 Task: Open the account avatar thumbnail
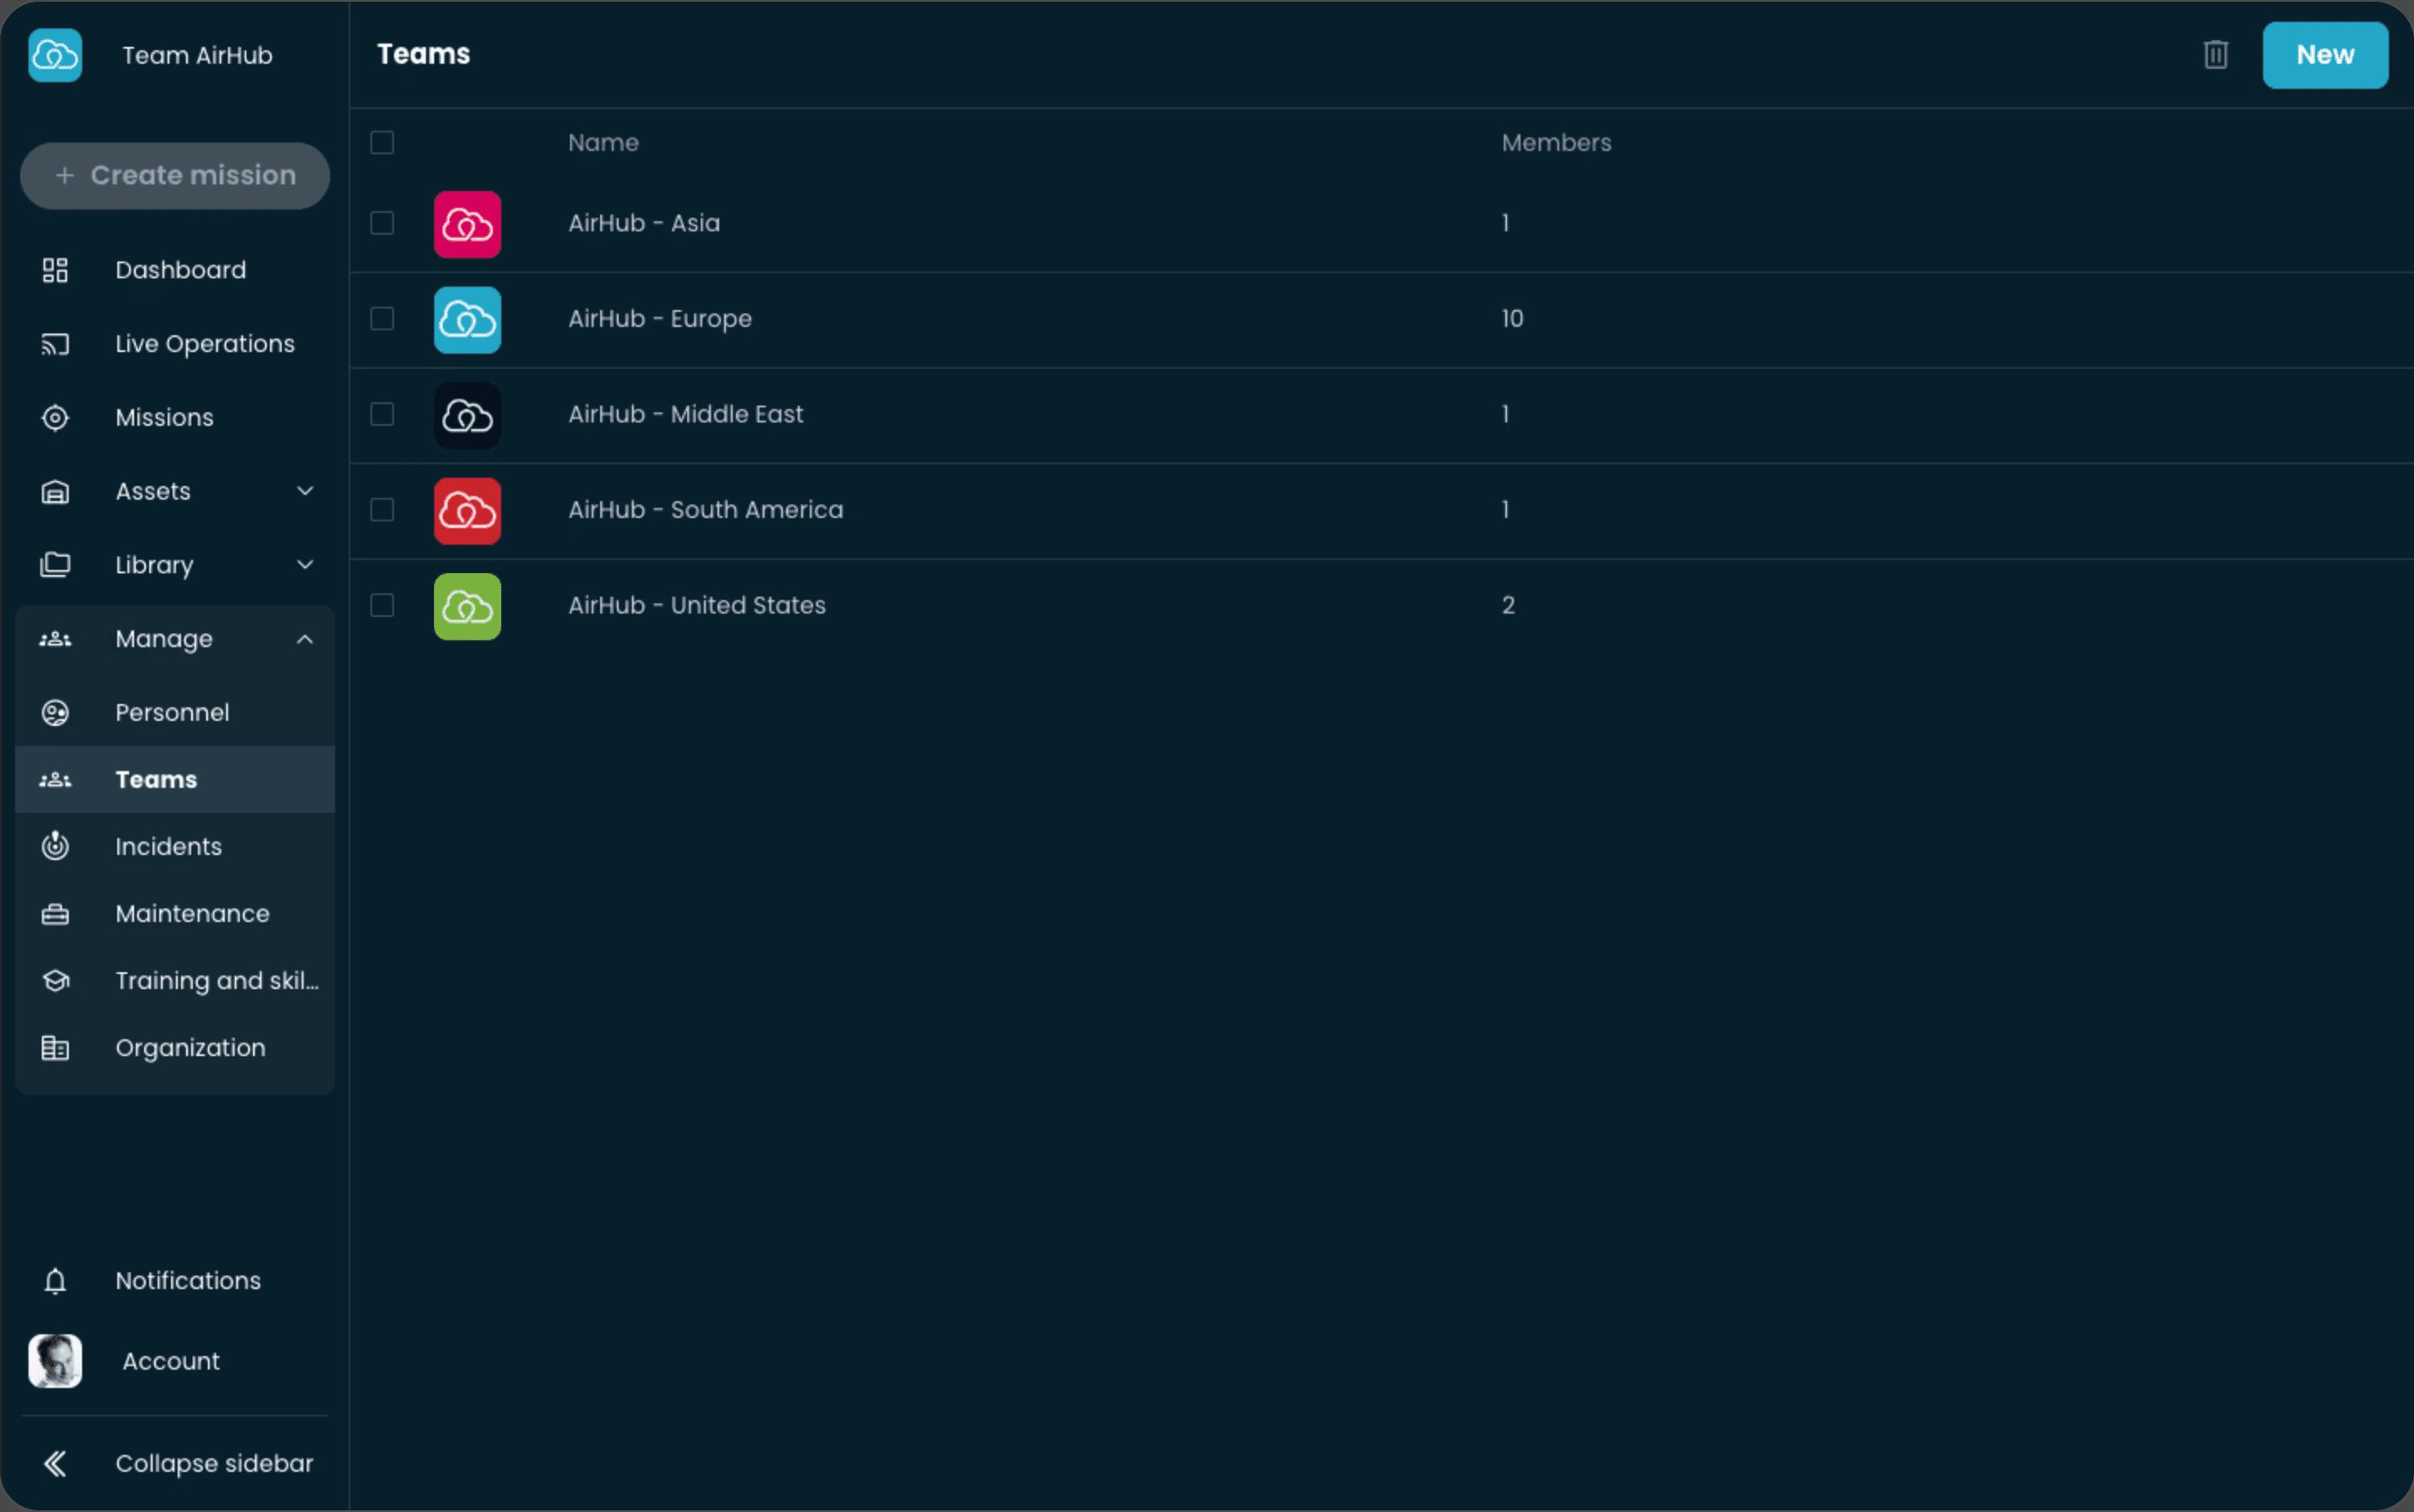(55, 1361)
